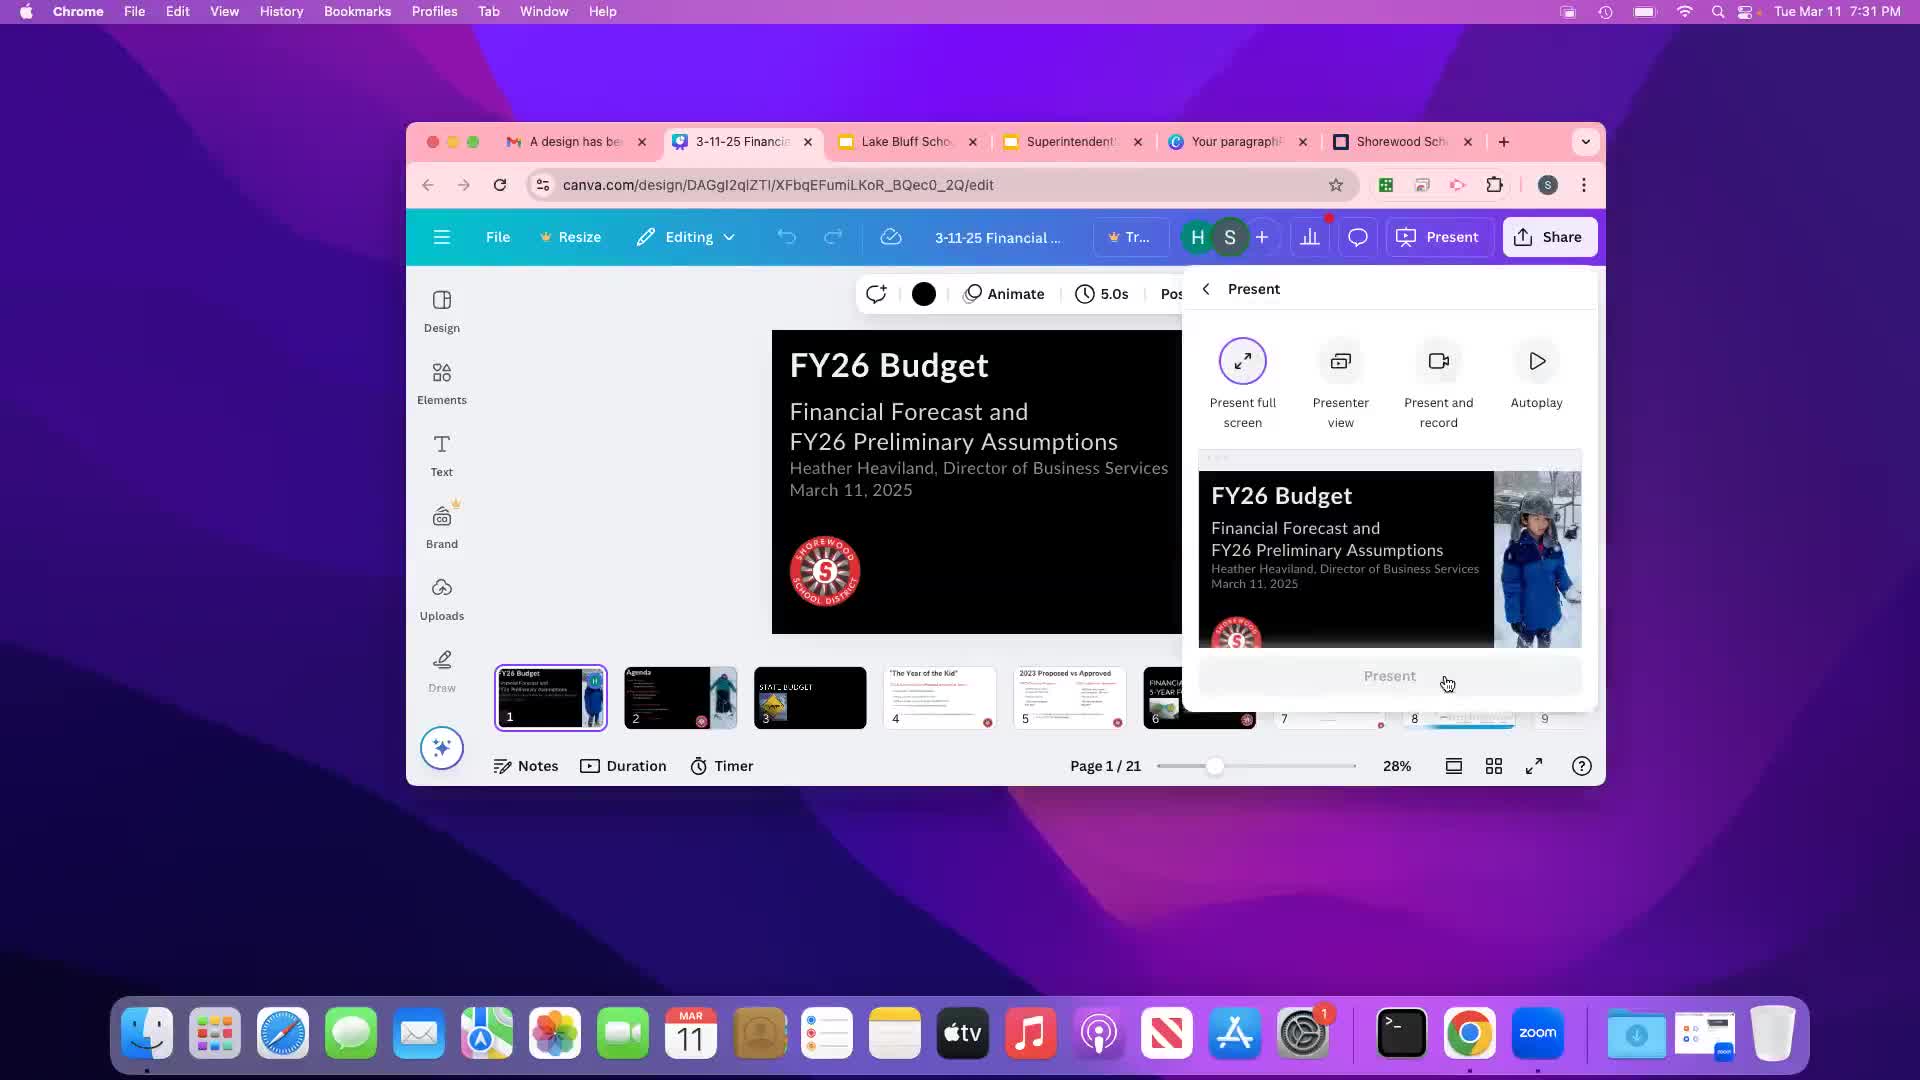
Task: Open the Uploads panel
Action: coord(441,599)
